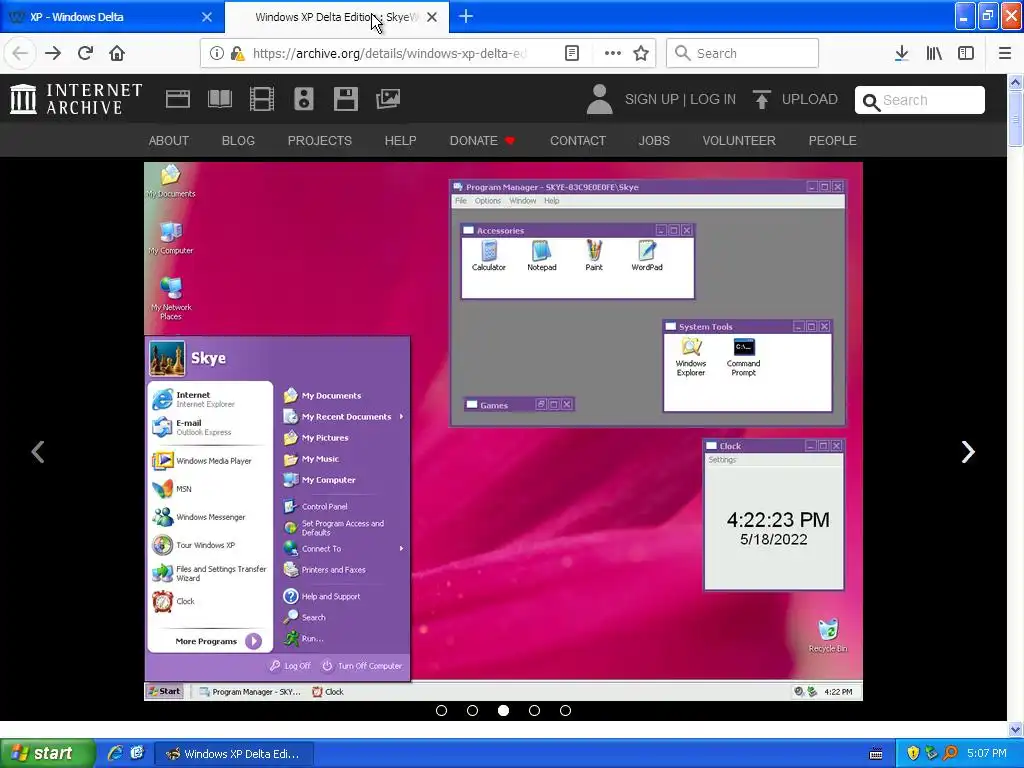The height and width of the screenshot is (768, 1024).
Task: Open the Texts book icon
Action: point(219,99)
